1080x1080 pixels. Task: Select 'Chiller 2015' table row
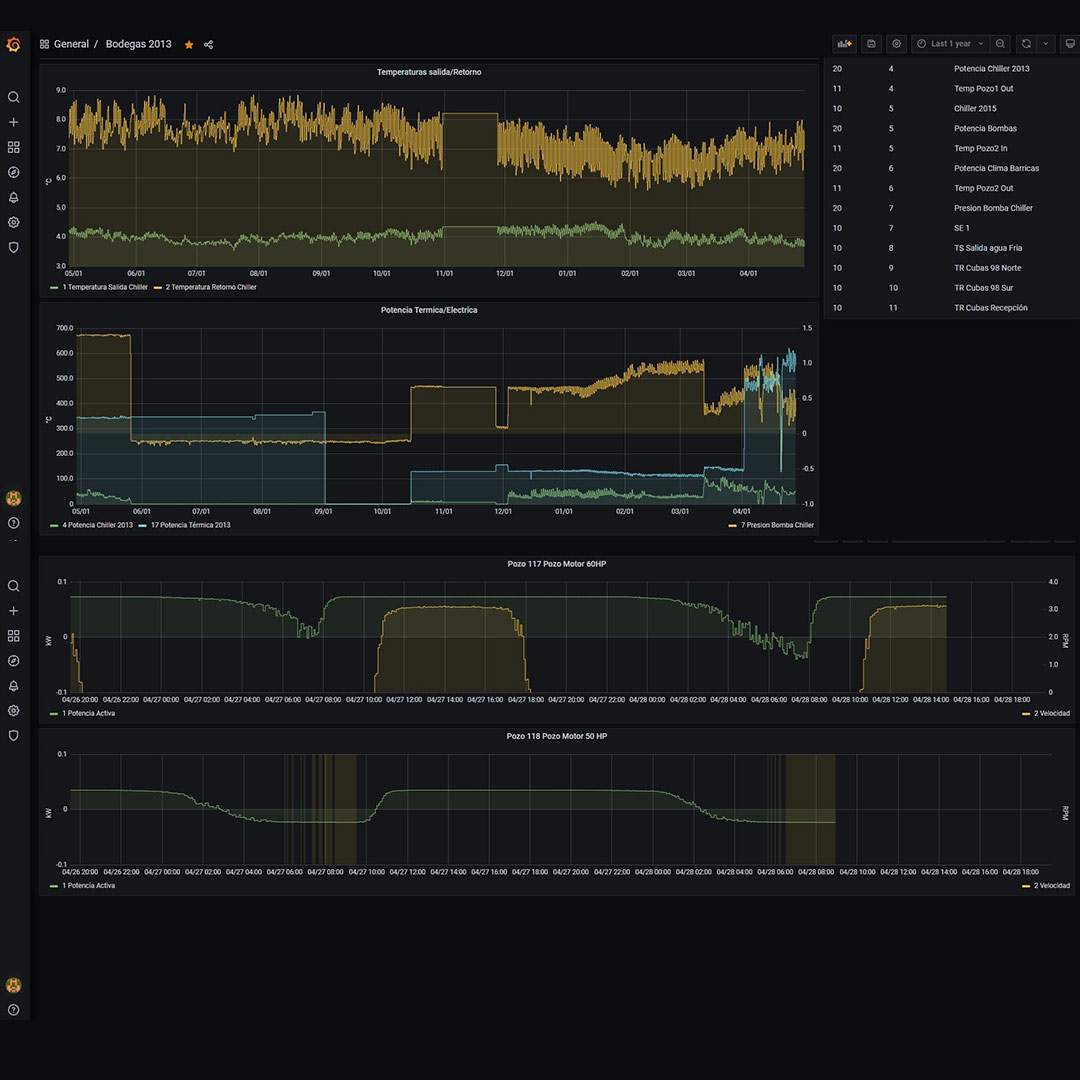pos(951,109)
